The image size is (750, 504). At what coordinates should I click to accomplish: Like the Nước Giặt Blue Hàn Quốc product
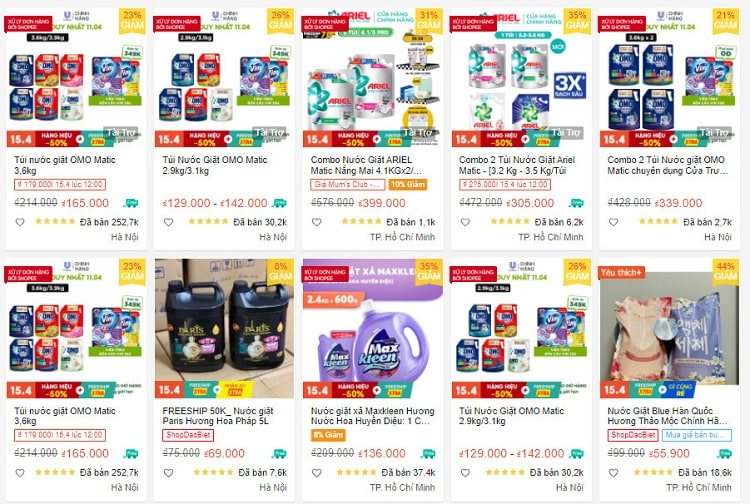613,472
